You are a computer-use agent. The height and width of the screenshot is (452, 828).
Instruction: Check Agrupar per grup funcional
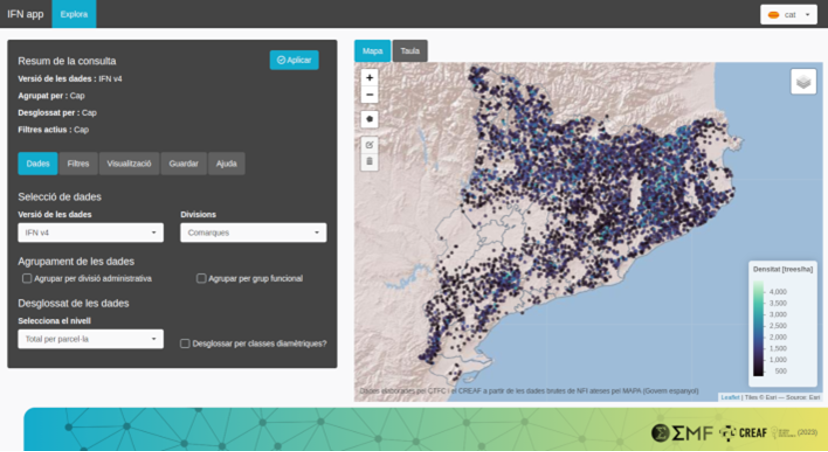(x=201, y=278)
